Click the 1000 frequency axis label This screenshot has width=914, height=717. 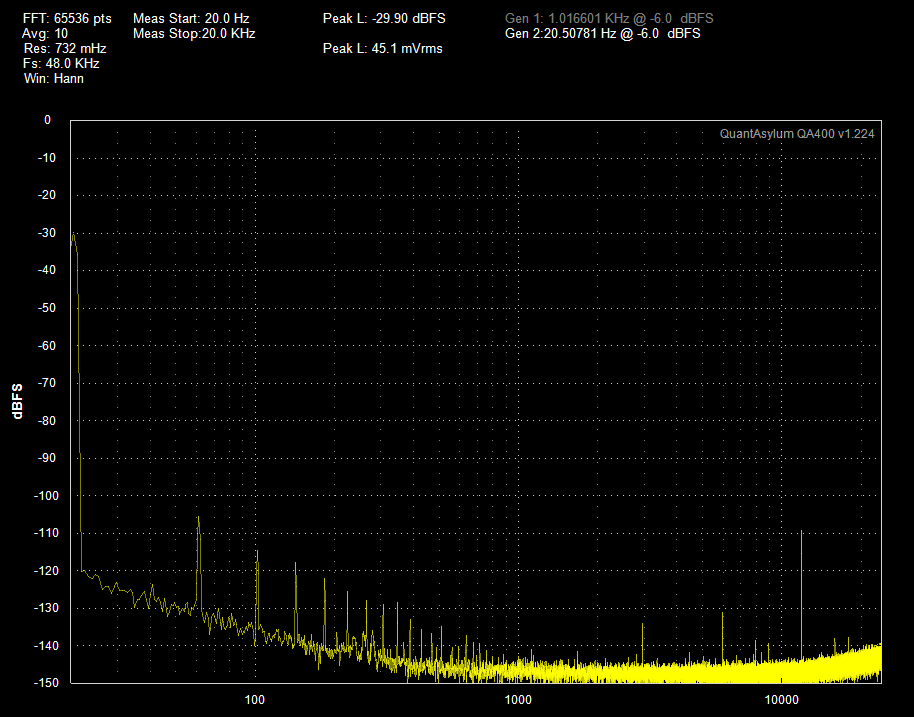tap(518, 700)
